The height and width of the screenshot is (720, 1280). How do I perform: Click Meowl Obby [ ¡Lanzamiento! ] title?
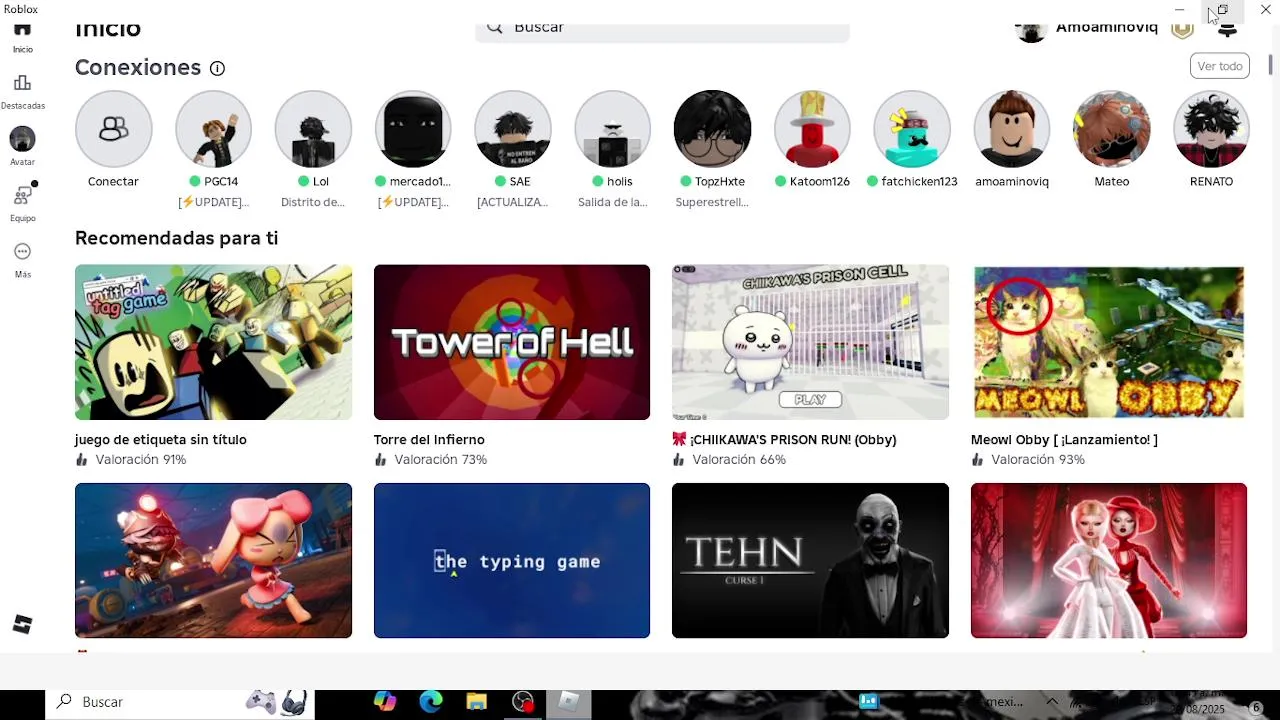click(1064, 440)
